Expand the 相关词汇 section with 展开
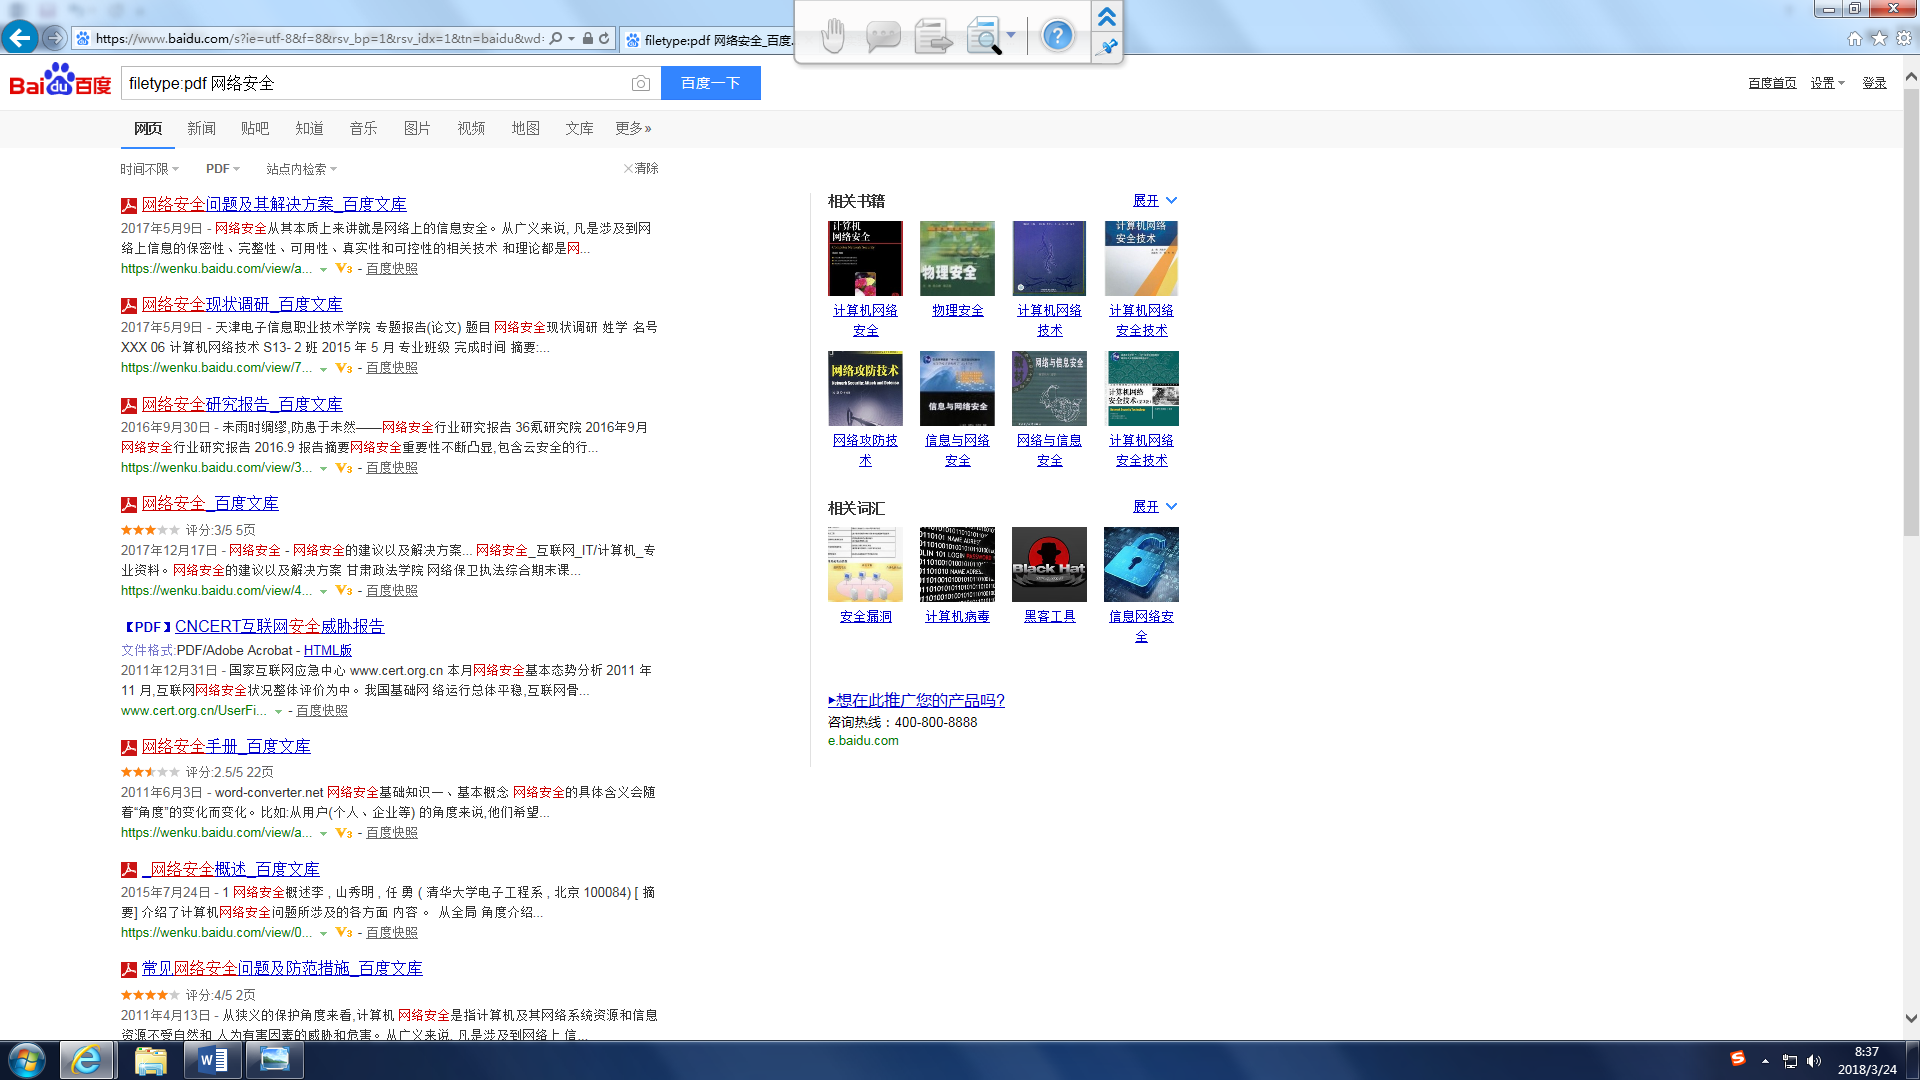Image resolution: width=1920 pixels, height=1080 pixels. [1155, 507]
